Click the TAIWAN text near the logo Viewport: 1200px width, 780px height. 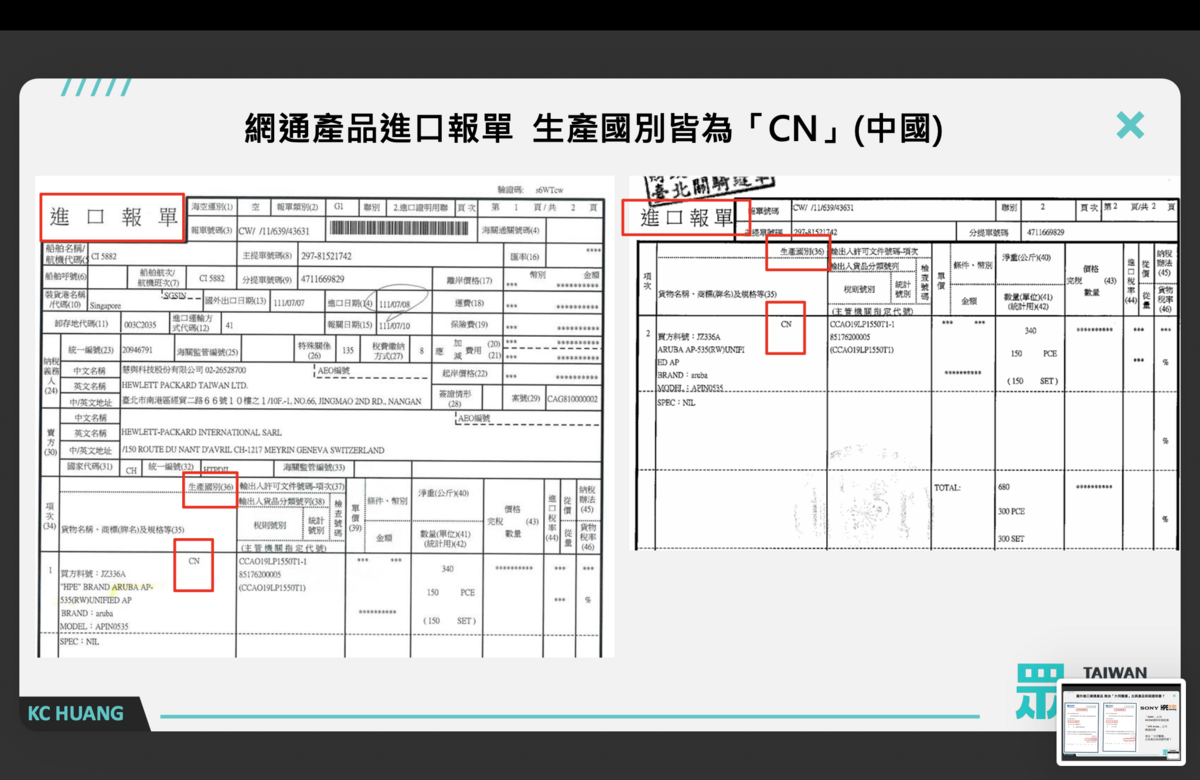click(1114, 672)
